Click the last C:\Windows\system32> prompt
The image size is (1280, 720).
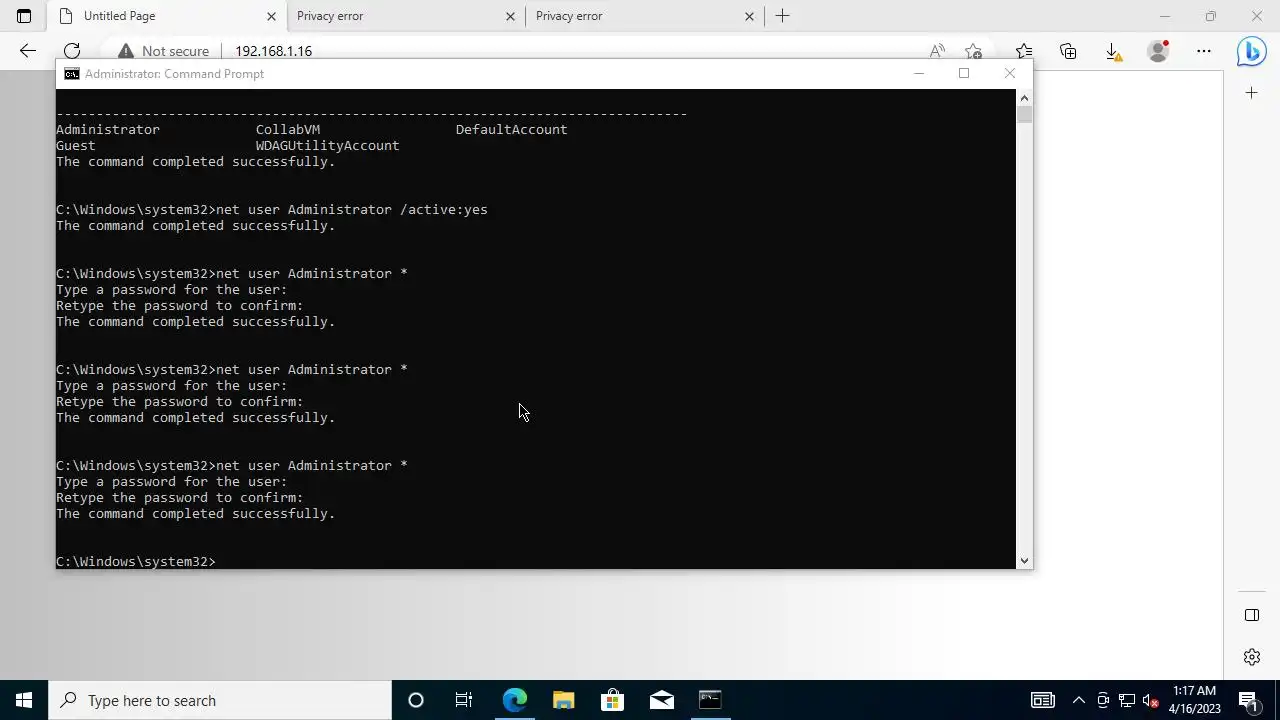pyautogui.click(x=136, y=562)
